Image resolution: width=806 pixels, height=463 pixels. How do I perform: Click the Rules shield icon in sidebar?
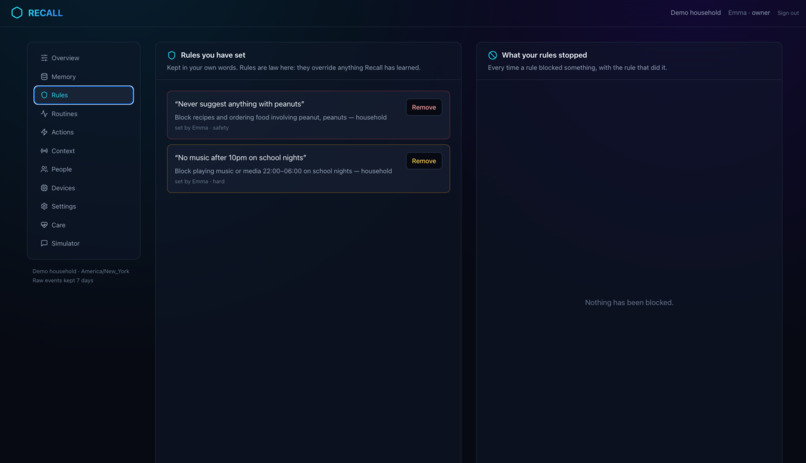[44, 95]
